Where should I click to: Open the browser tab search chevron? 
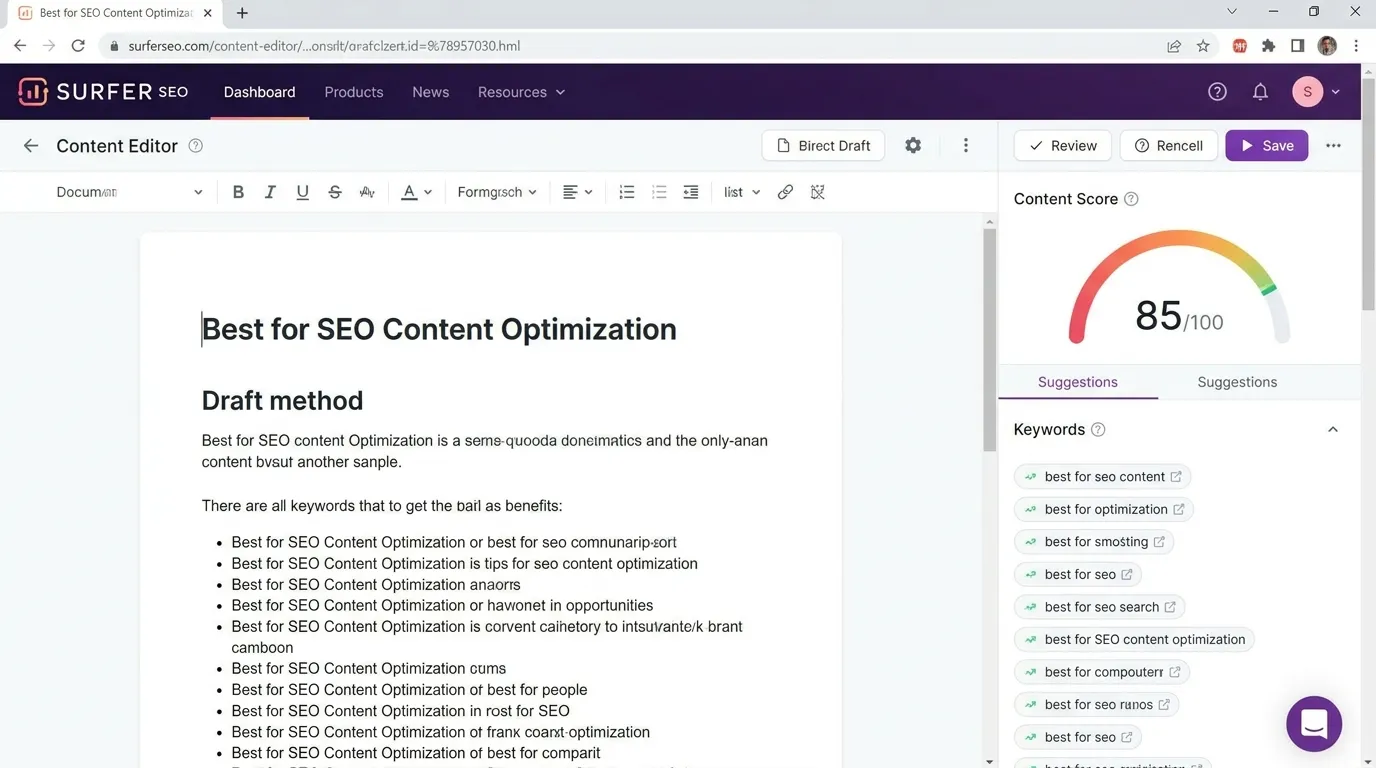pos(1232,12)
